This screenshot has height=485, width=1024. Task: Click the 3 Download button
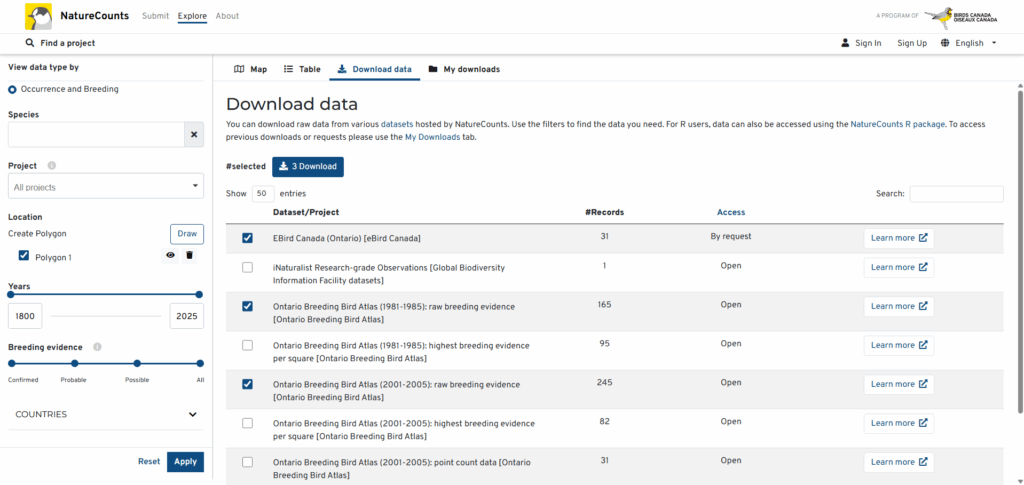[308, 166]
